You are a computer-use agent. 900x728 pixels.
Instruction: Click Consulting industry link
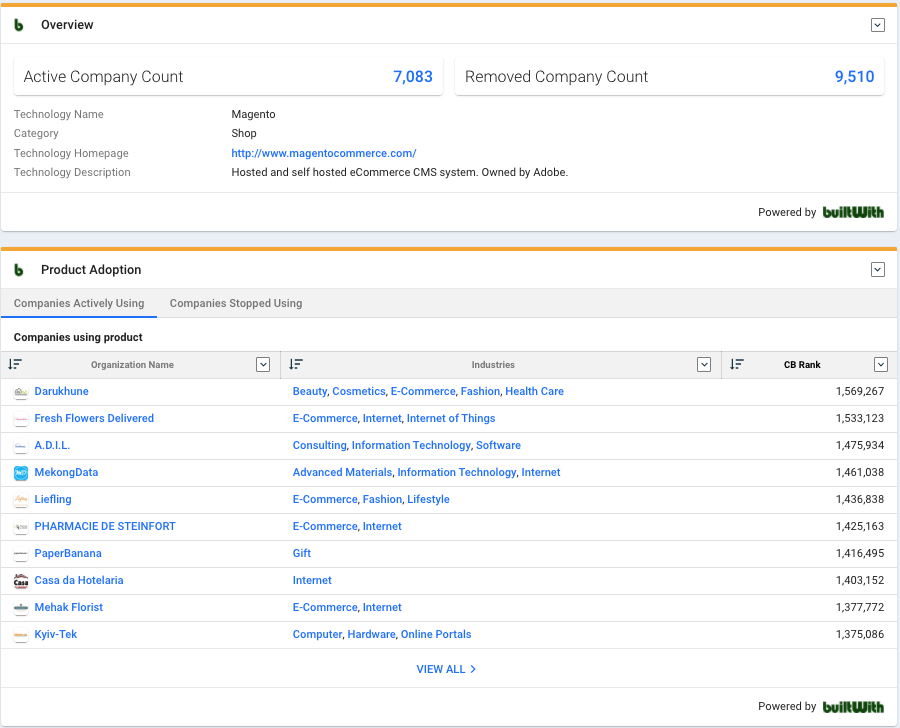tap(320, 446)
